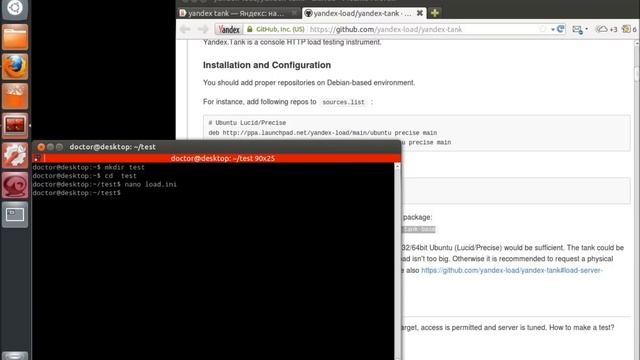Close the terminal window with the red button

pyautogui.click(x=41, y=147)
